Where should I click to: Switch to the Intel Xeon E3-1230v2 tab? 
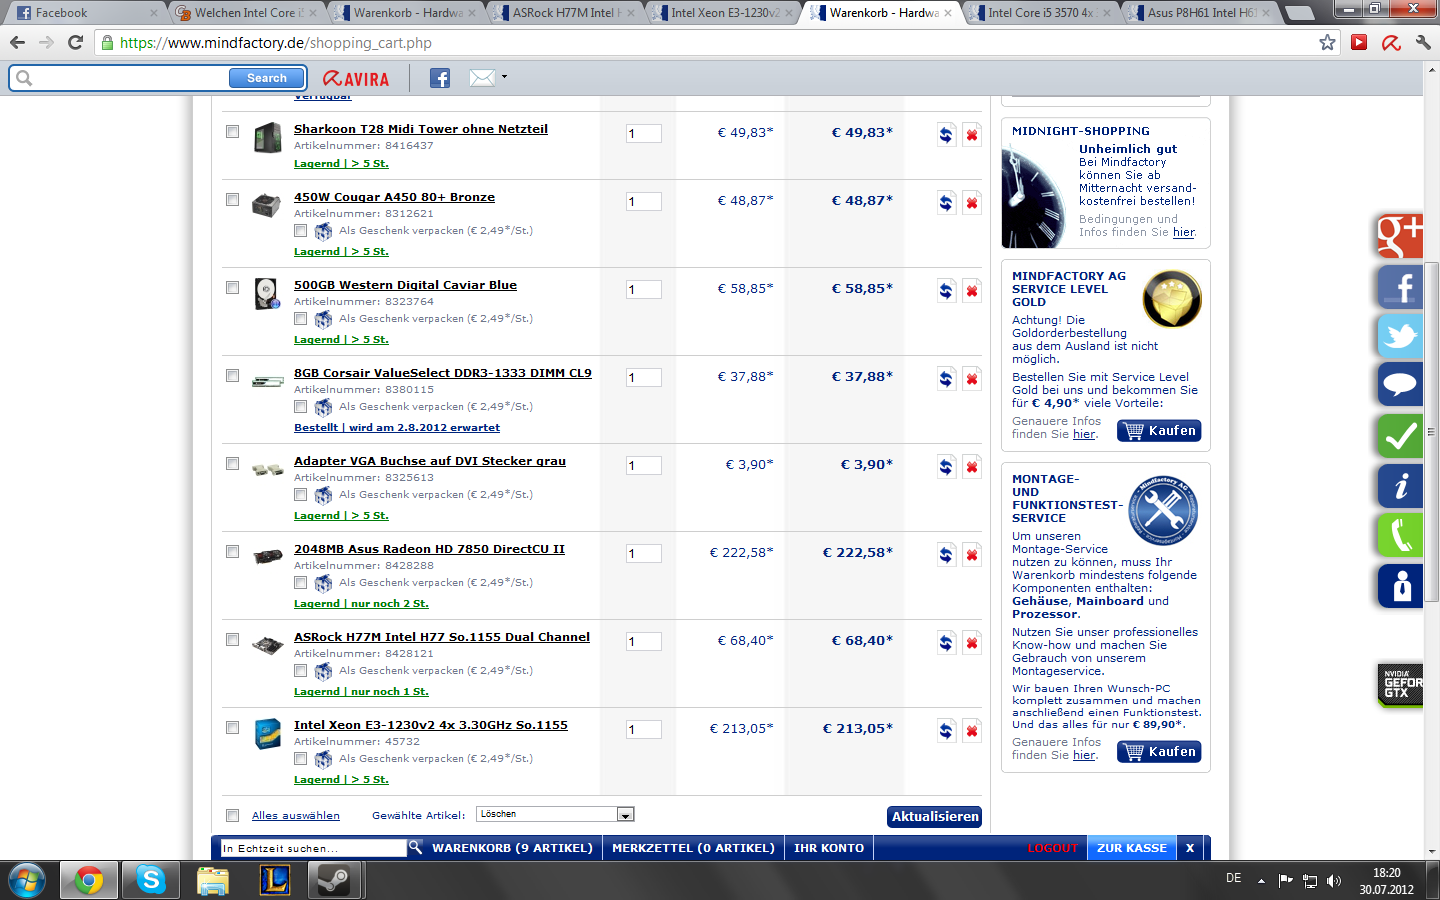coord(722,13)
